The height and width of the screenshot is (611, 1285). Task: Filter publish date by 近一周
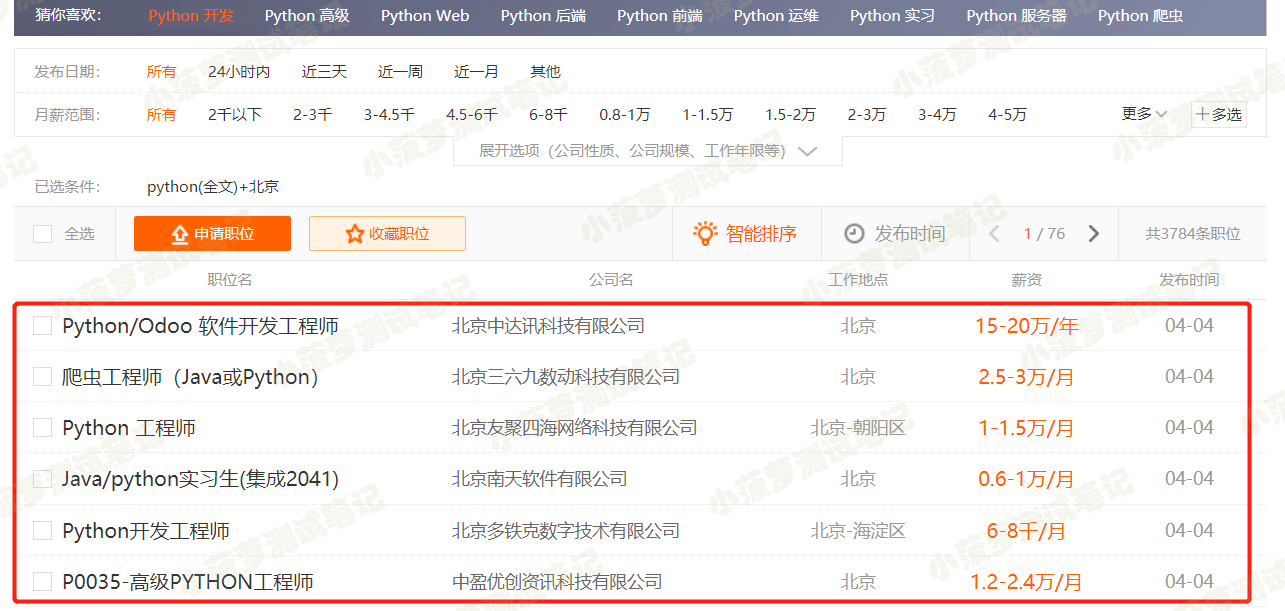pyautogui.click(x=400, y=72)
